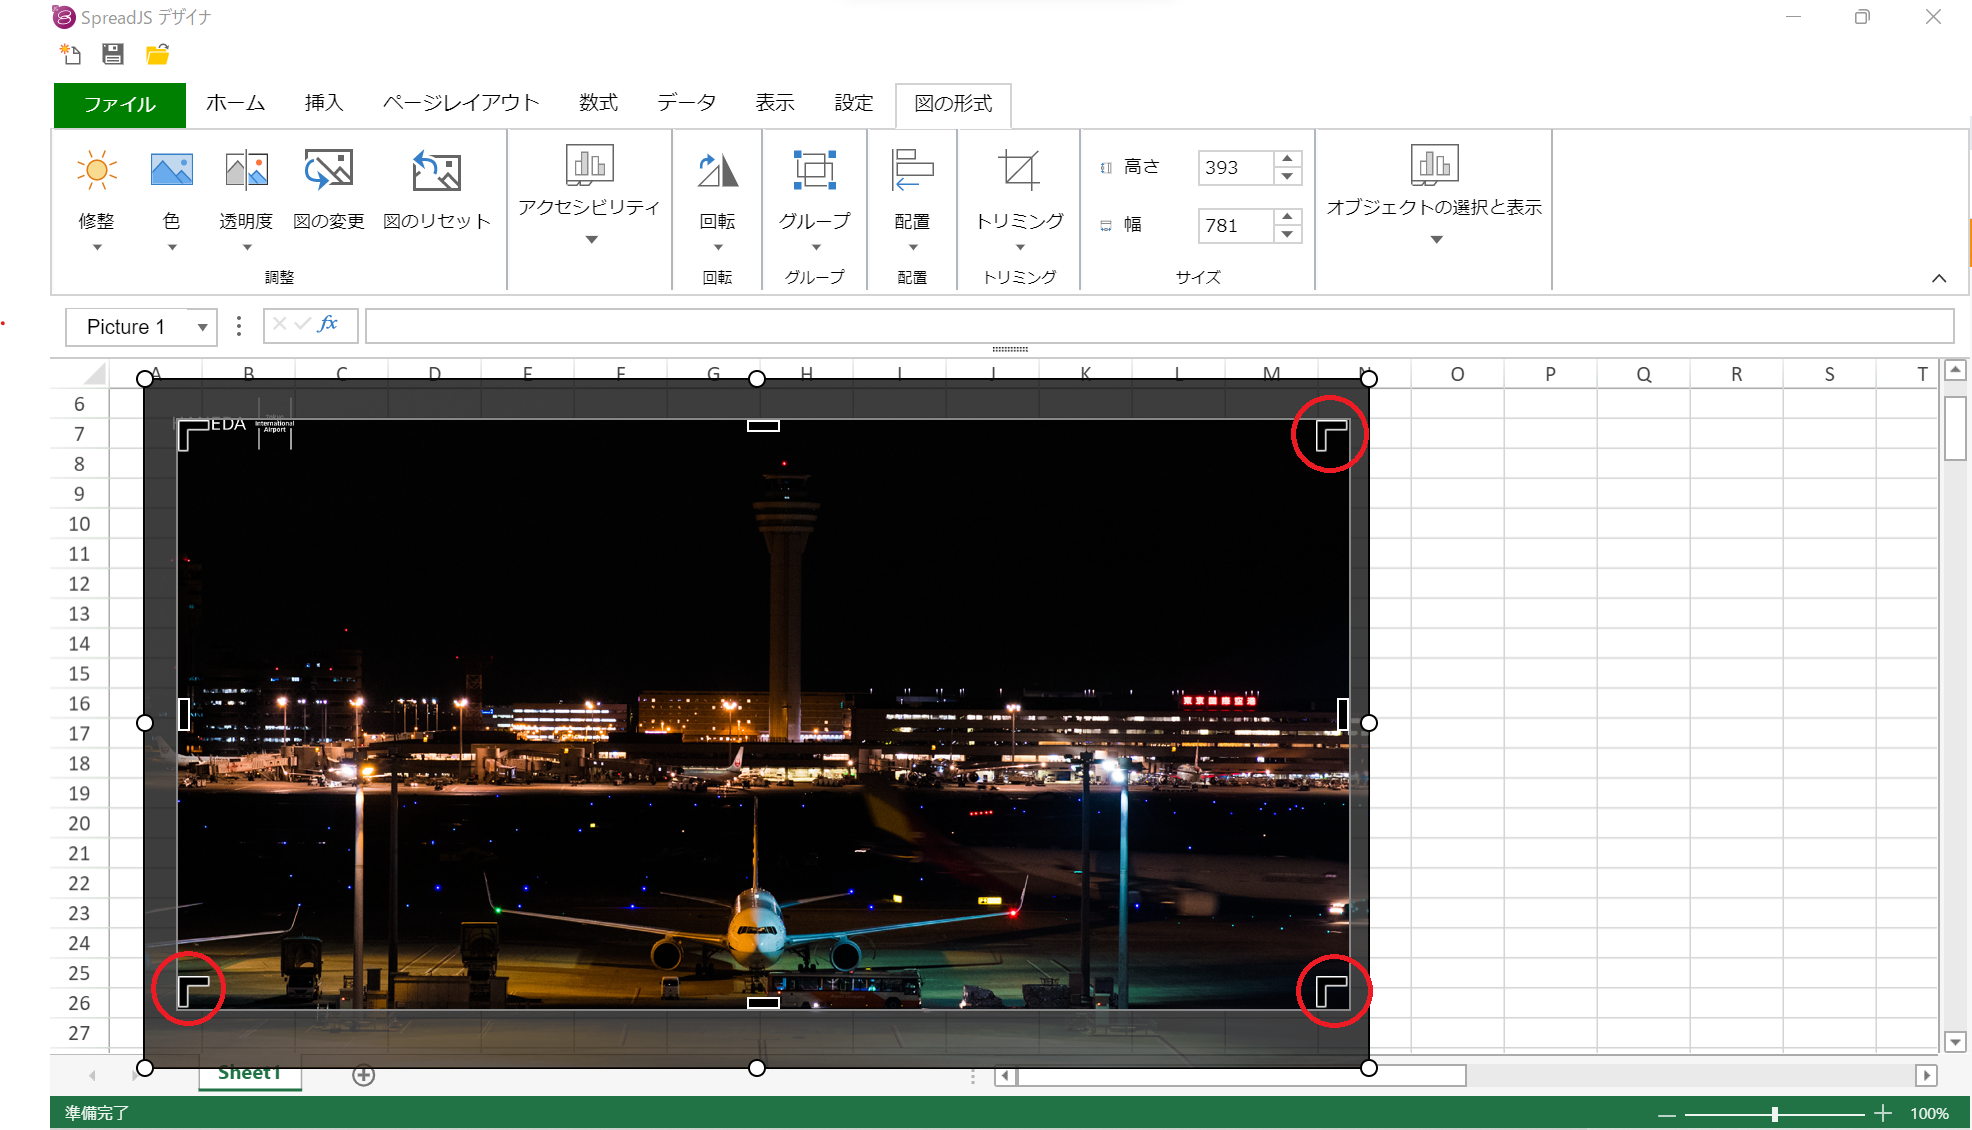Click the zoom in plus icon
The width and height of the screenshot is (1972, 1130).
click(1883, 1113)
